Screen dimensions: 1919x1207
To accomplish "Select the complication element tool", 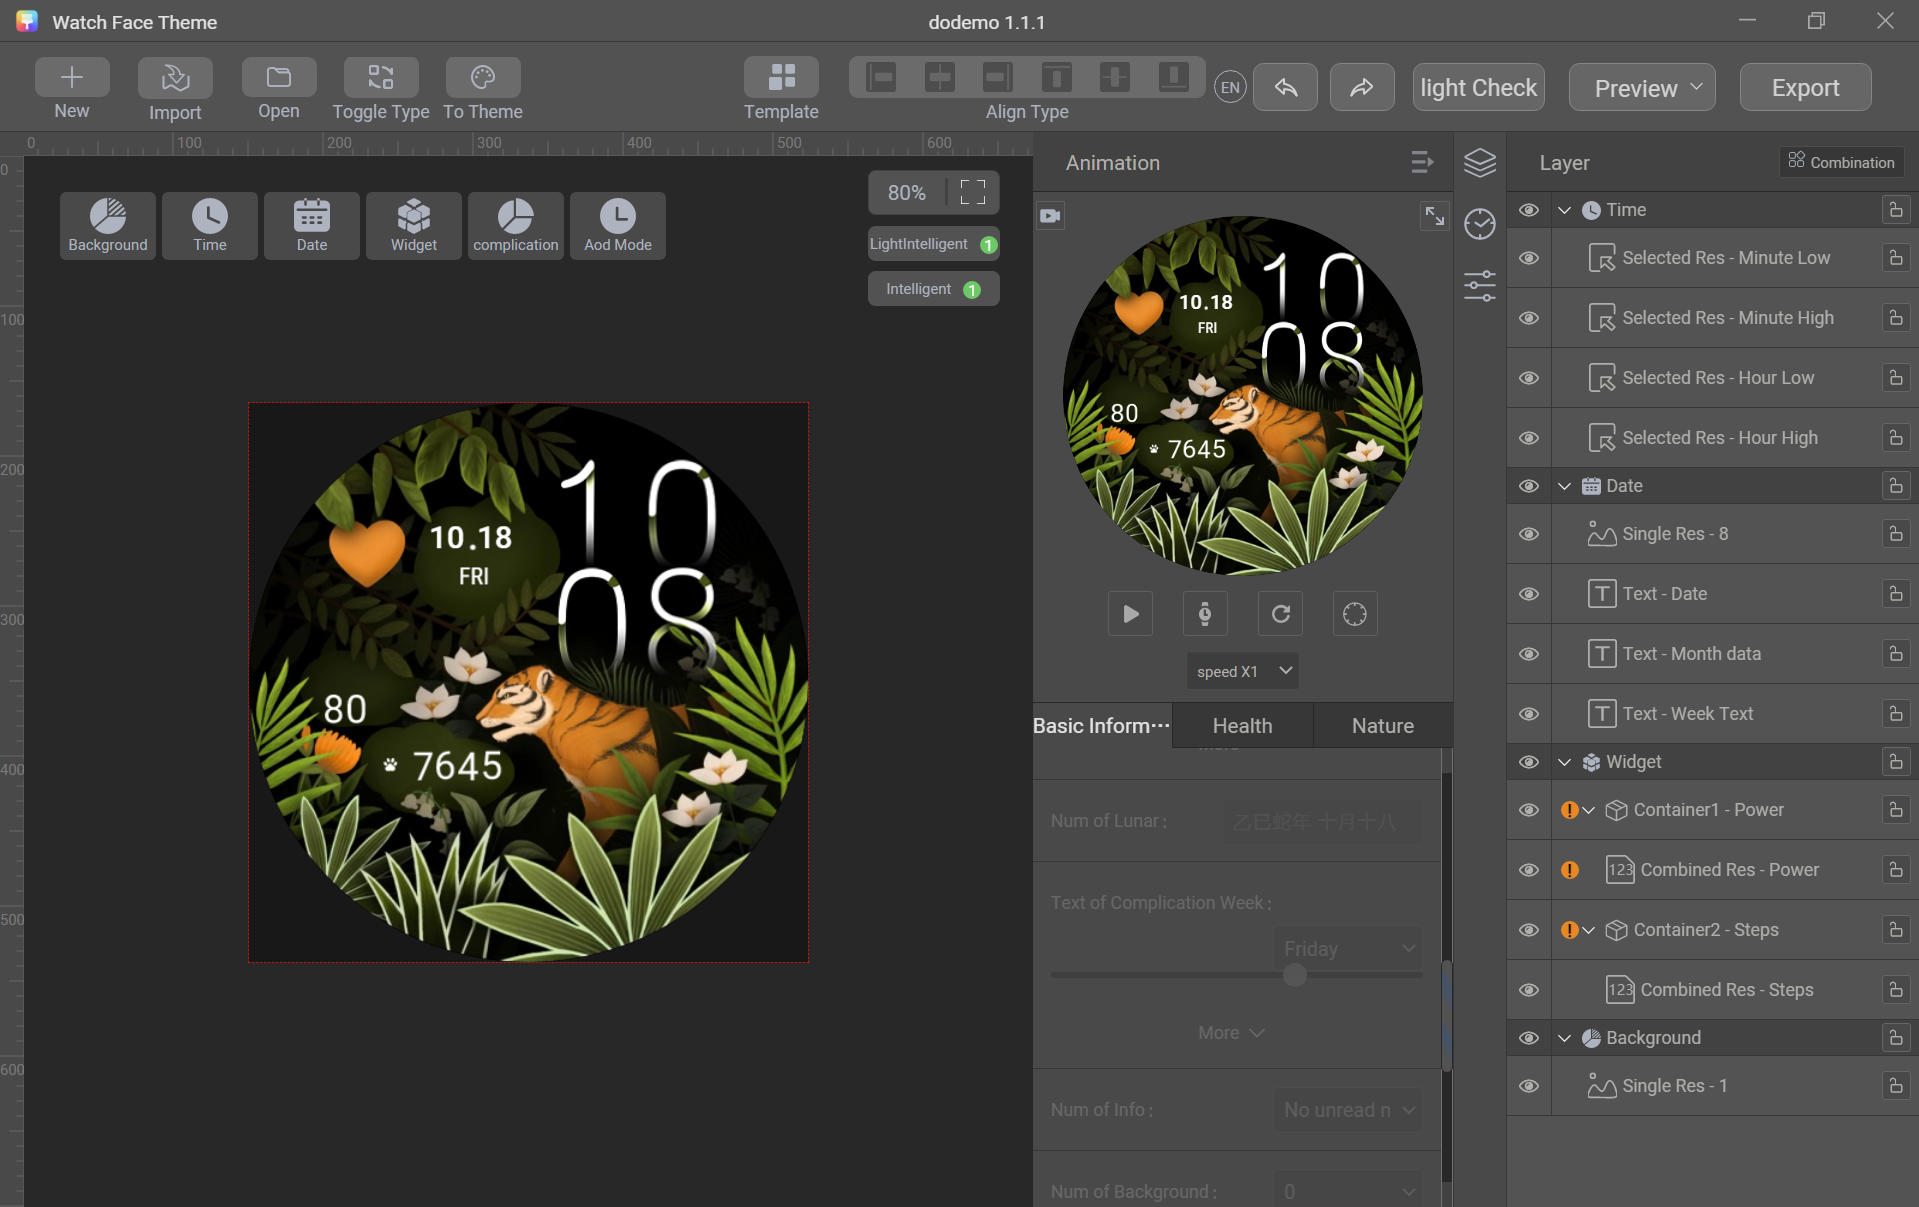I will point(515,225).
